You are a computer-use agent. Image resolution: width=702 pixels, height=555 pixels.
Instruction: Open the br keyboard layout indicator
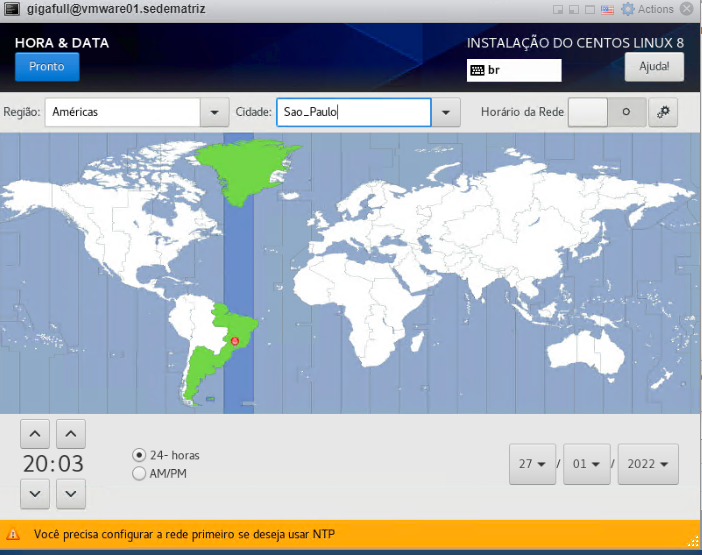coord(514,70)
